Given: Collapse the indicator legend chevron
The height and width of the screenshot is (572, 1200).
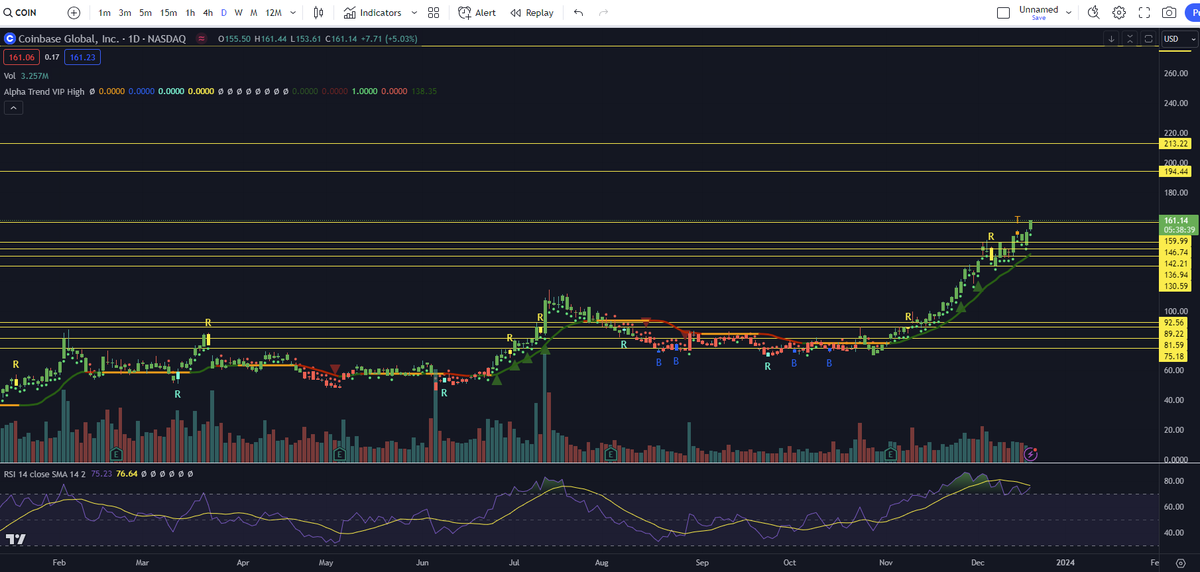Looking at the screenshot, I should (14, 108).
